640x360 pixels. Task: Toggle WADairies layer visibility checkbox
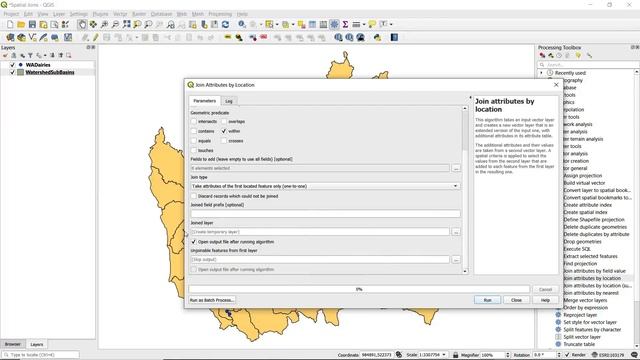[12, 65]
